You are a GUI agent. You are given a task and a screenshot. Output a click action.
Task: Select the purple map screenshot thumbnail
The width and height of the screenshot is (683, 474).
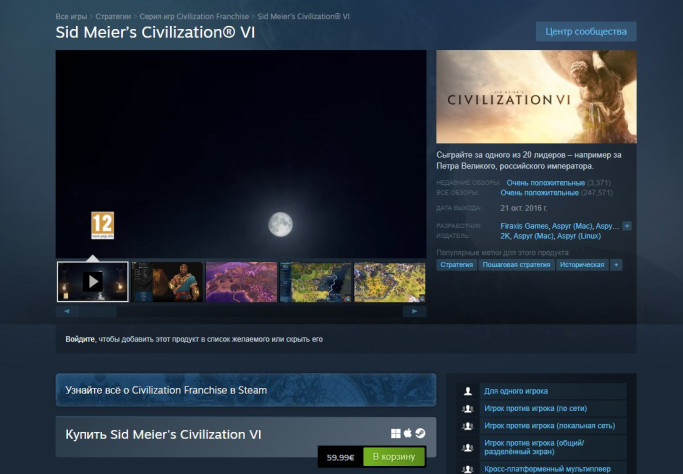241,282
